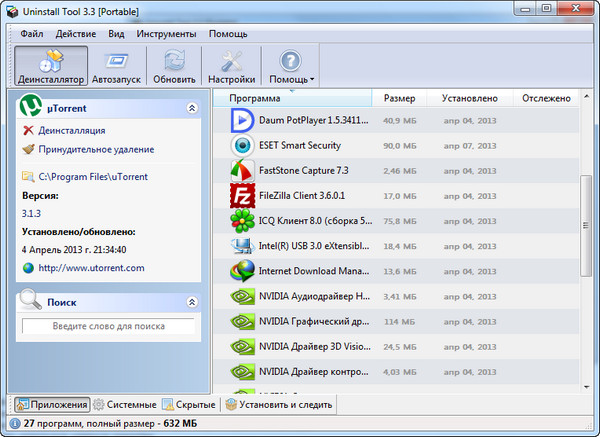Click the globe icon beside utorrent.com

(x=28, y=268)
